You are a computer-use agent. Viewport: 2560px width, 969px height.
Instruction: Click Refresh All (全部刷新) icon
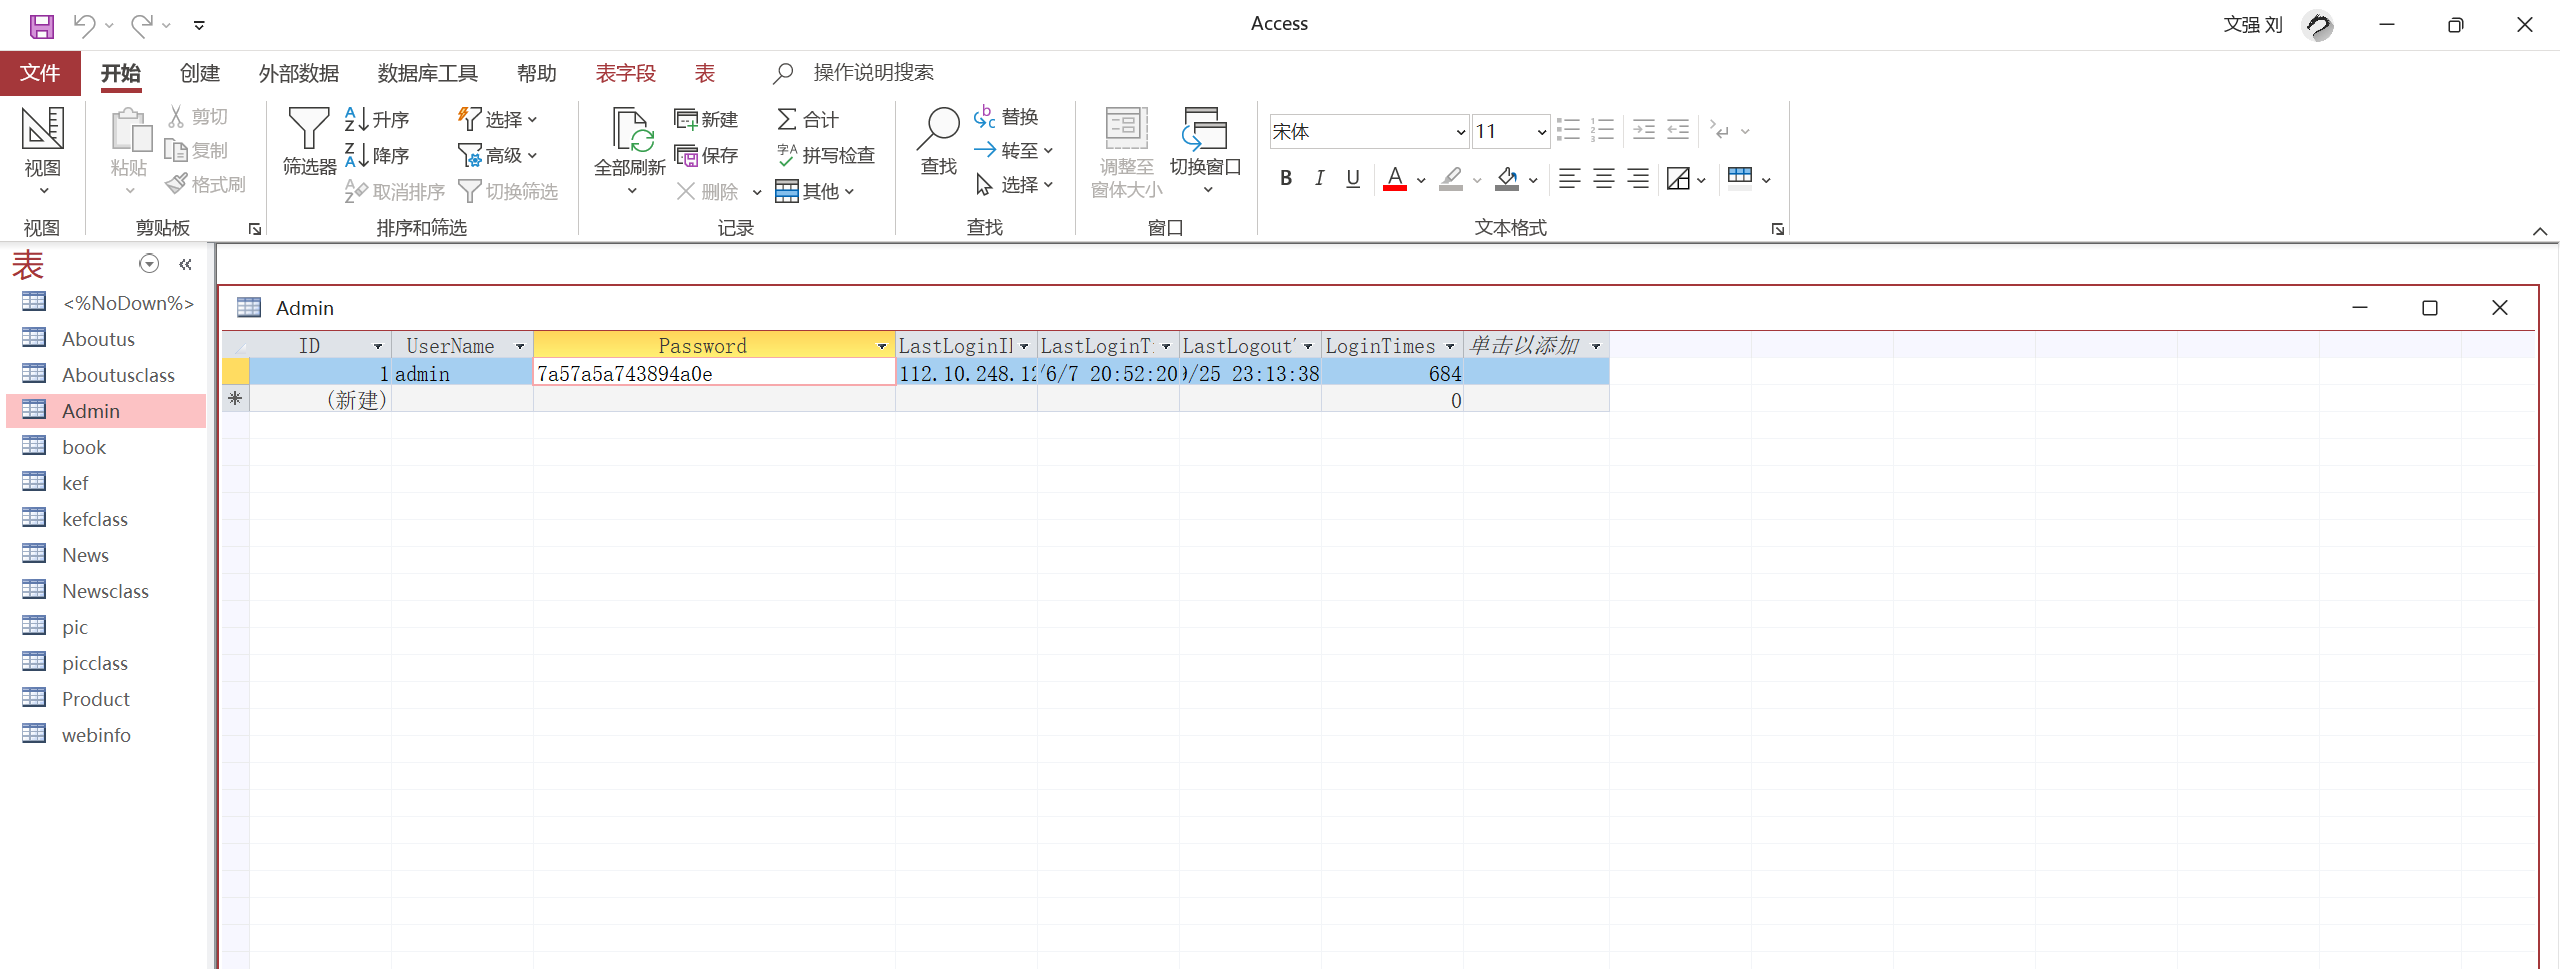pyautogui.click(x=632, y=130)
